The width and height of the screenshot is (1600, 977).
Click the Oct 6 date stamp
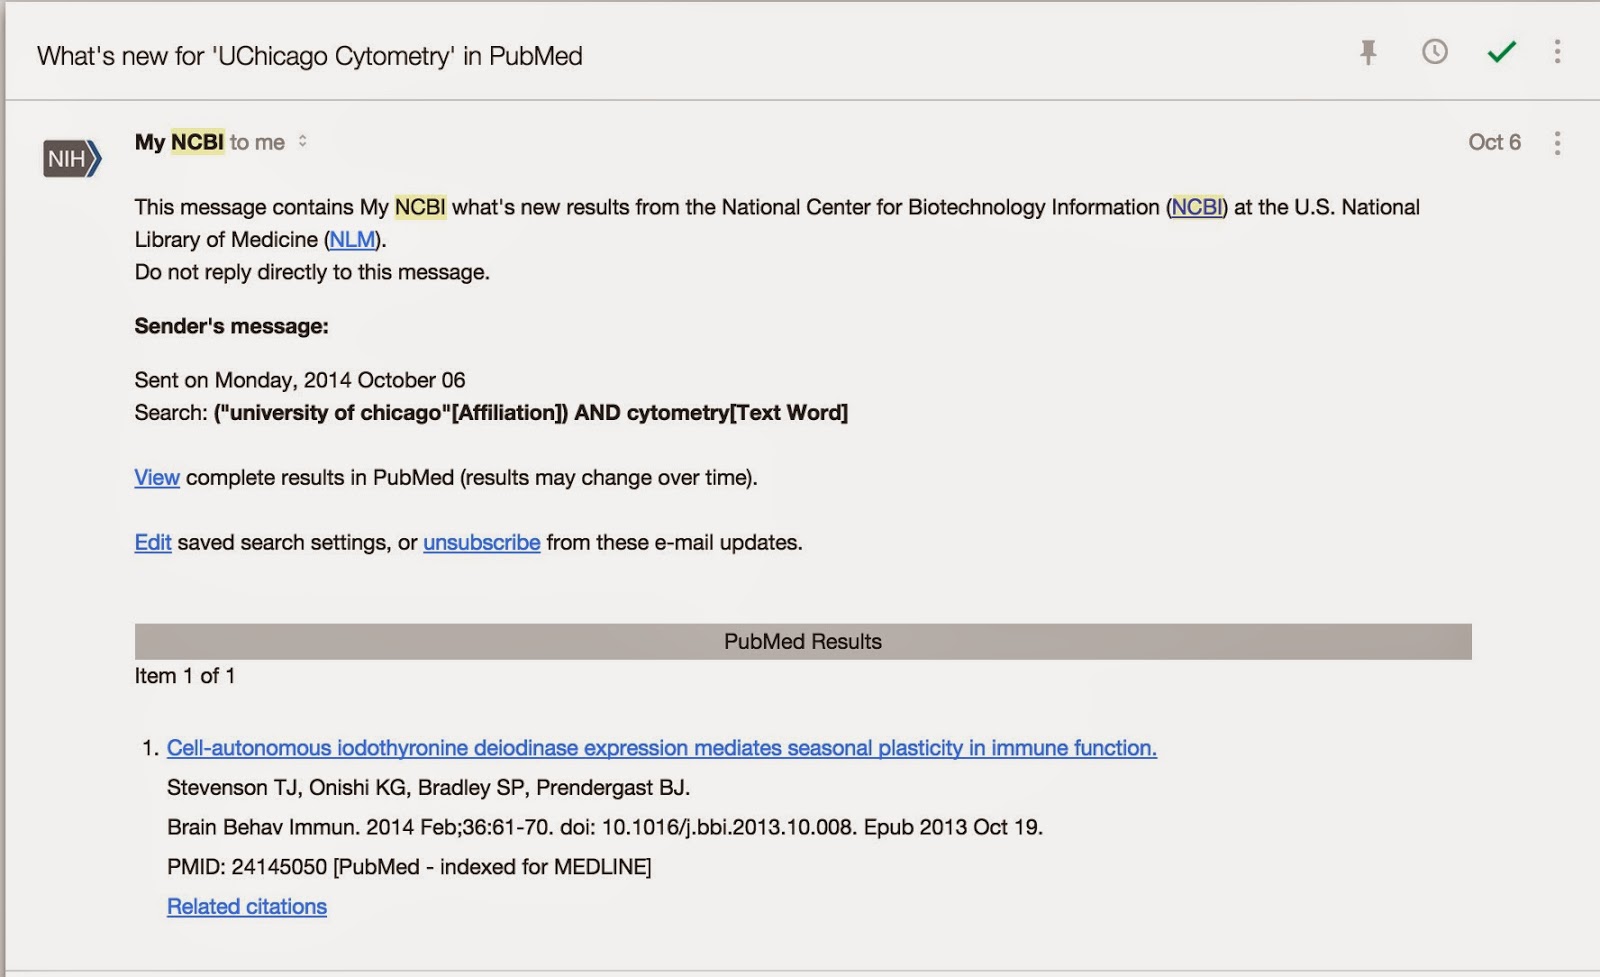point(1494,142)
